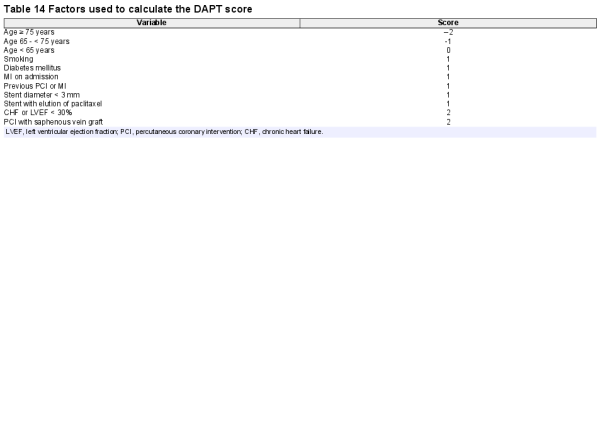The image size is (600, 436).
Task: Click the 'CHF or LVEF < 30%' row label
Action: tap(38, 113)
